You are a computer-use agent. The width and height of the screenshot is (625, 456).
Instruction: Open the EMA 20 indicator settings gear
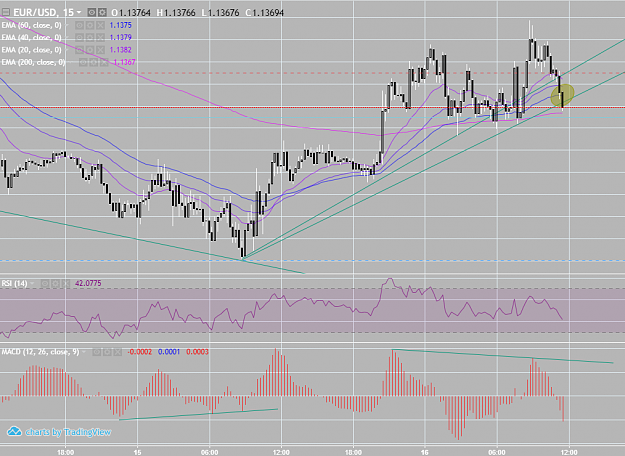90,50
